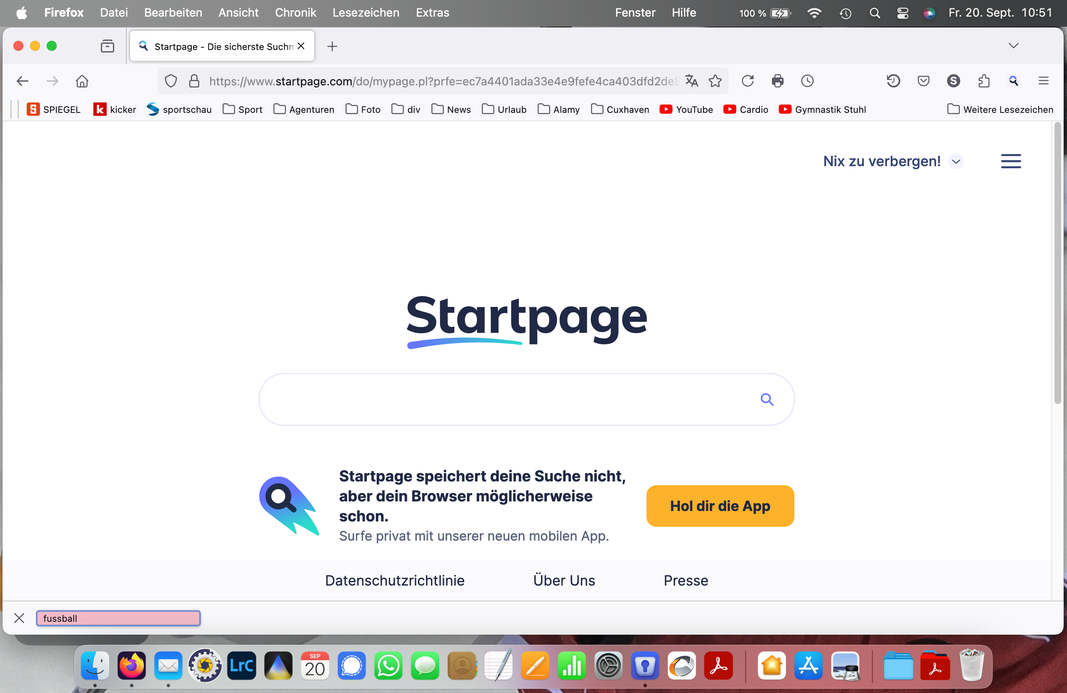Open the Alamy bookmarks folder
The width and height of the screenshot is (1067, 693).
pos(559,110)
